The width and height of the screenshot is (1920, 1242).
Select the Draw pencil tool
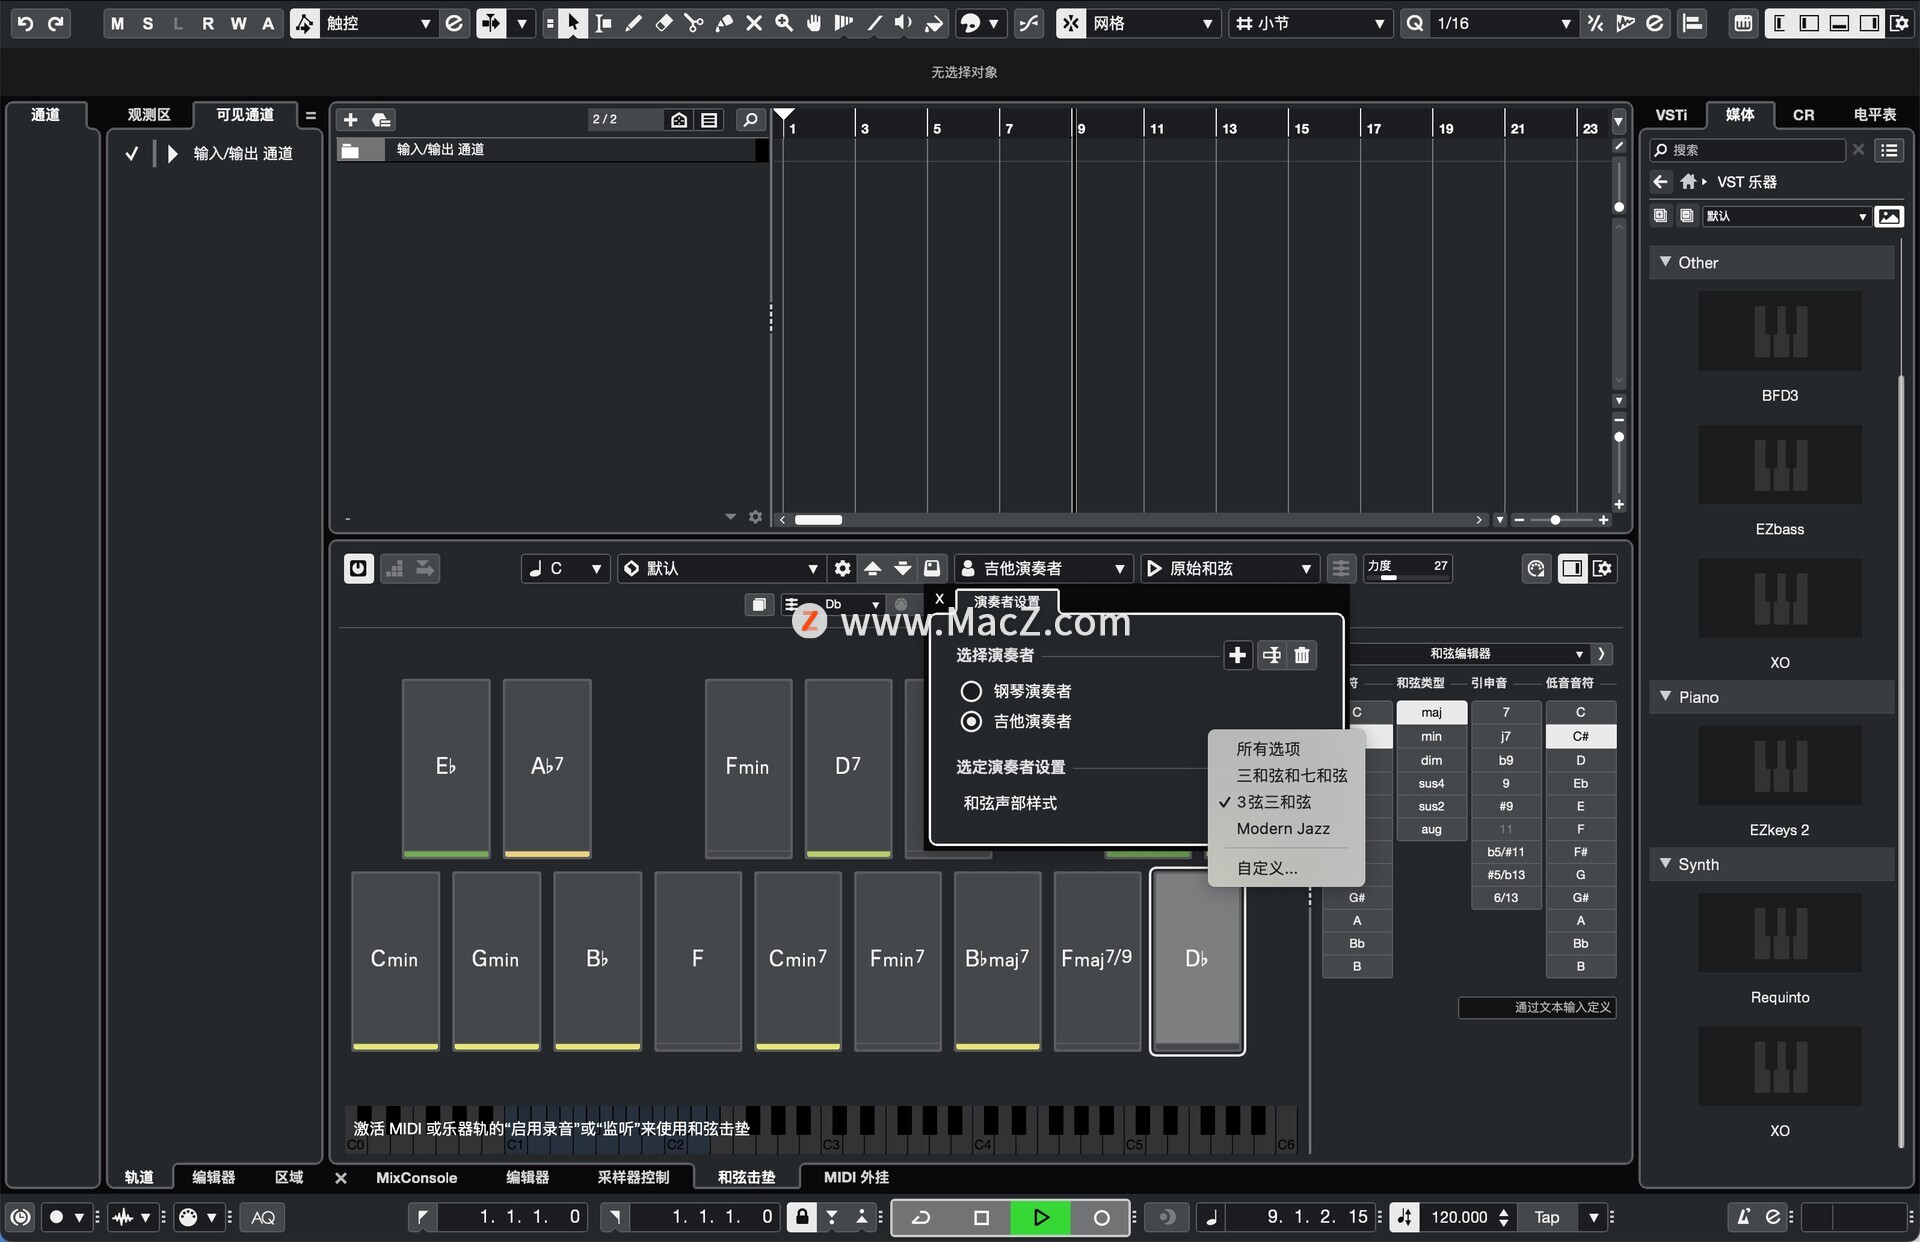coord(633,22)
